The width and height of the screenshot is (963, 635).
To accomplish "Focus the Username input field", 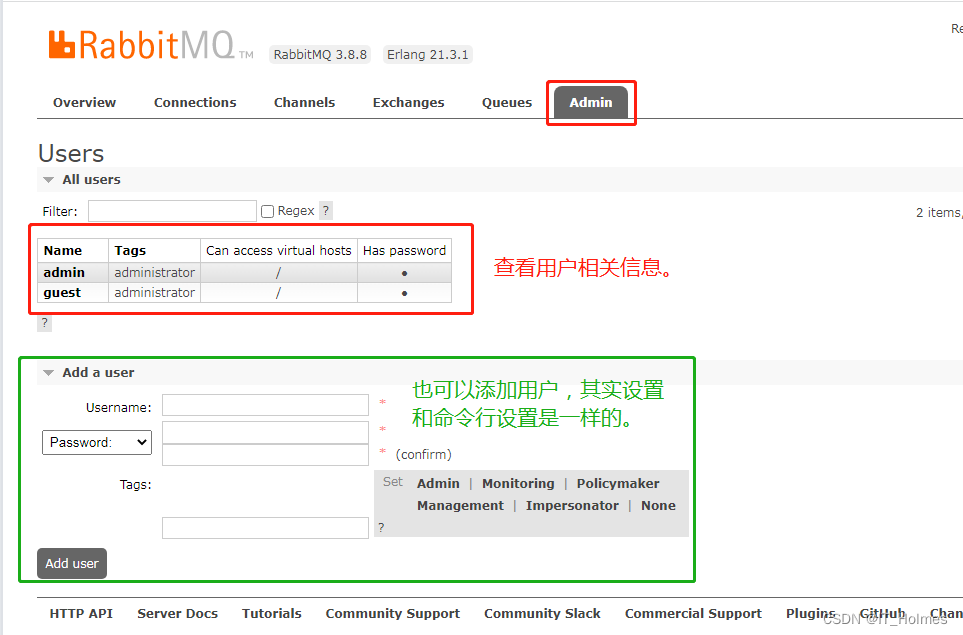I will click(x=265, y=405).
